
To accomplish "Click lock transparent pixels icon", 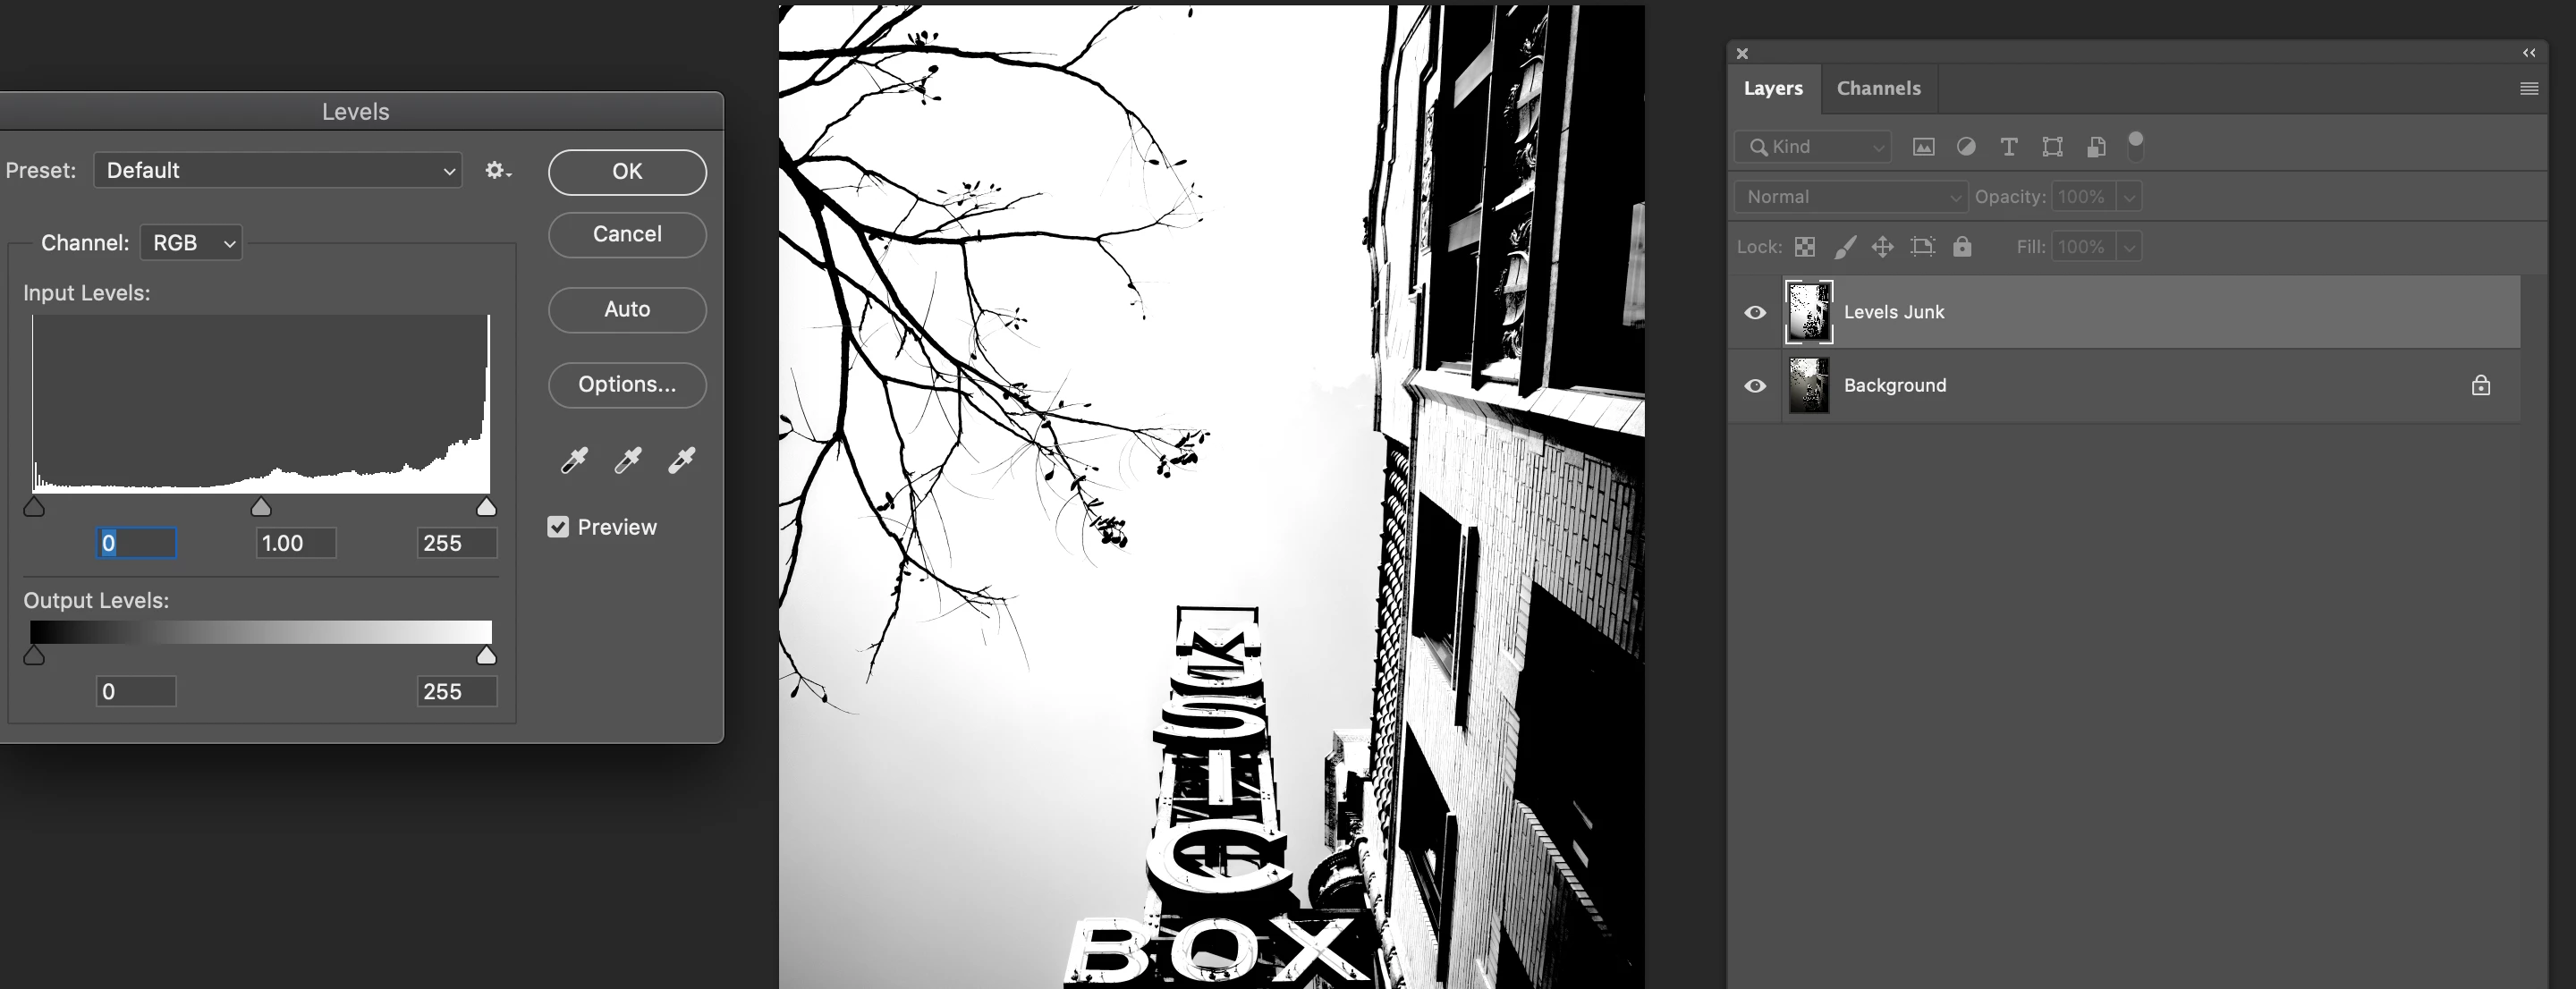I will coord(1805,247).
